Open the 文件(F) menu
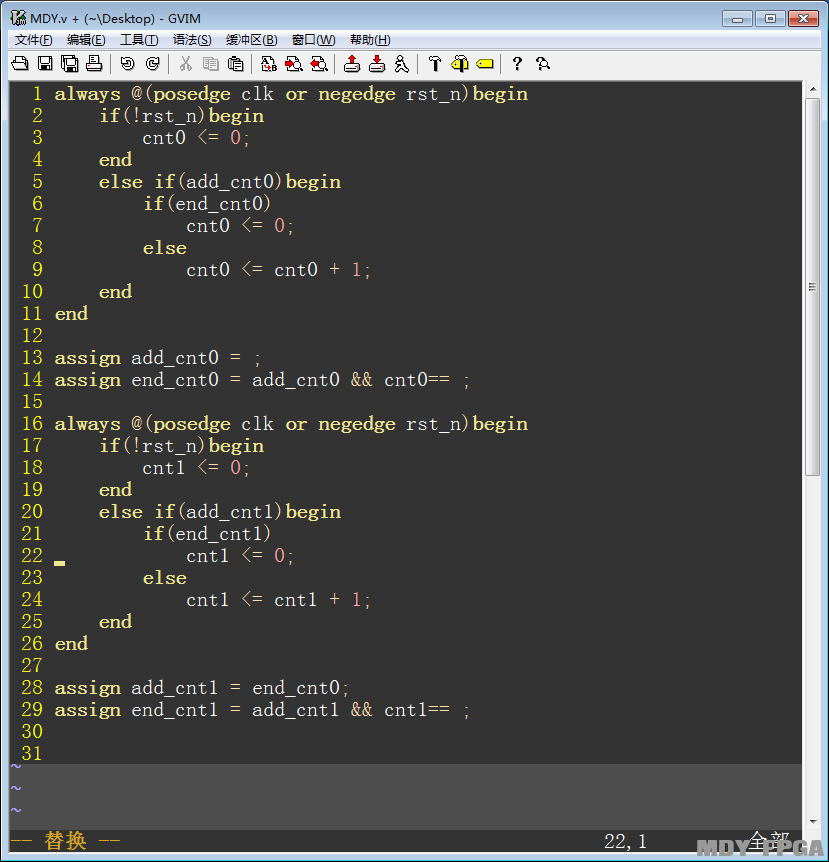The width and height of the screenshot is (829, 862). pyautogui.click(x=34, y=40)
